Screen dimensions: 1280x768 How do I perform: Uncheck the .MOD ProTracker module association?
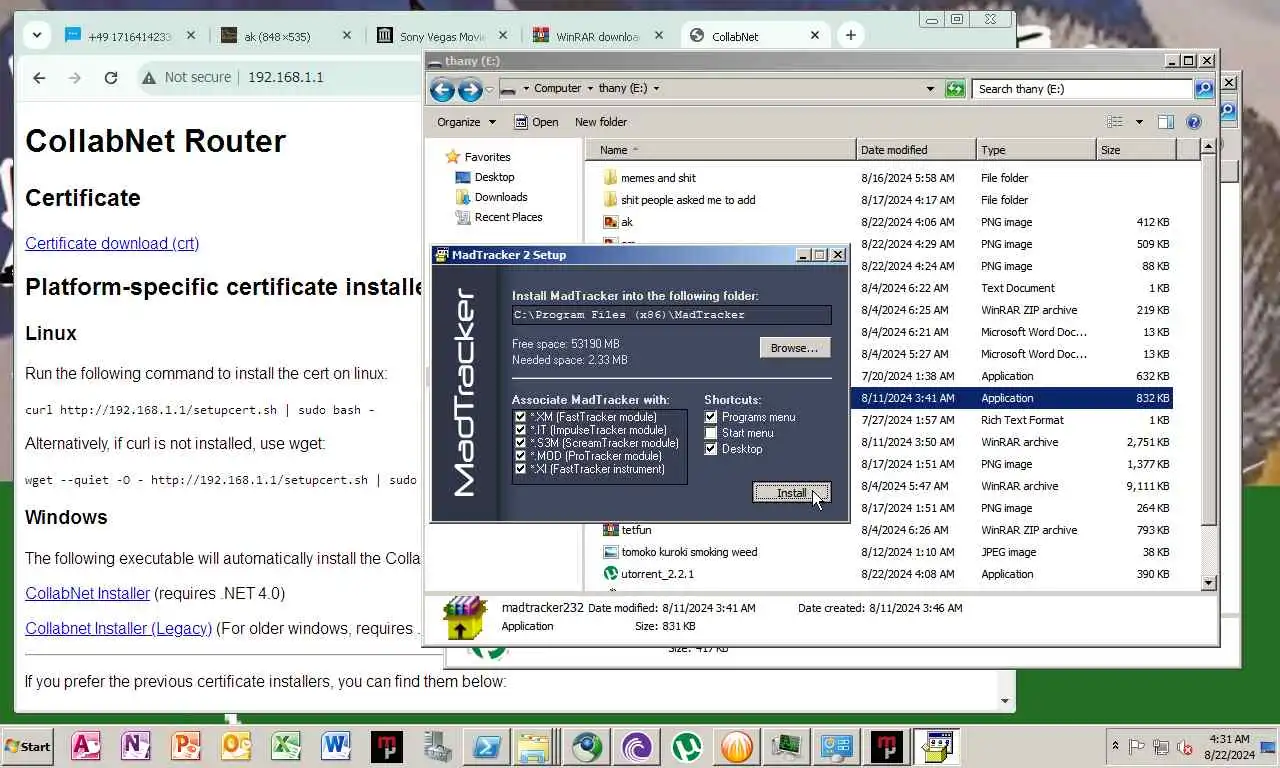[x=520, y=456]
